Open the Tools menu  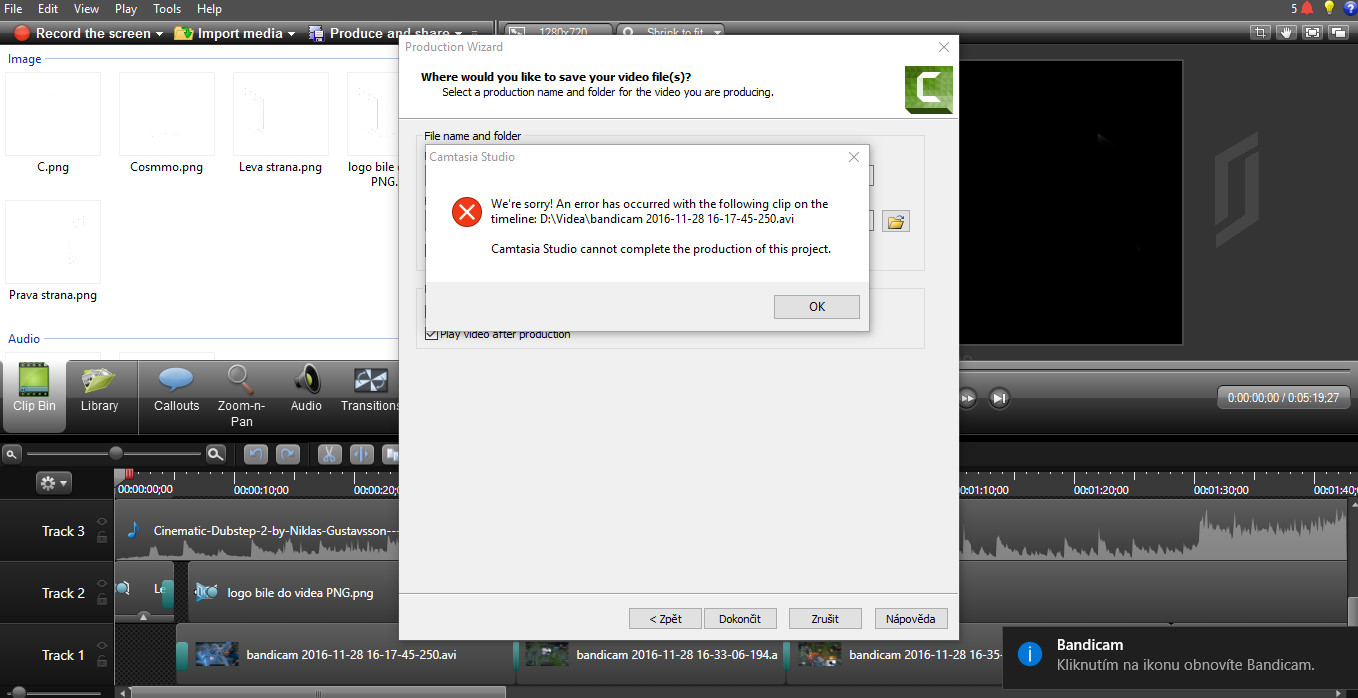167,8
